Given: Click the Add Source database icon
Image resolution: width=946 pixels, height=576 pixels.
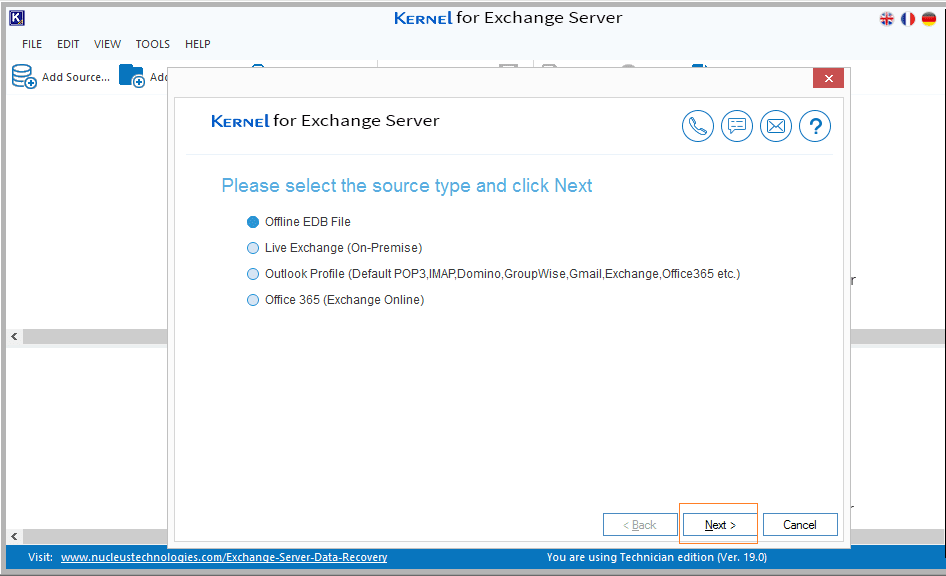Looking at the screenshot, I should [24, 76].
